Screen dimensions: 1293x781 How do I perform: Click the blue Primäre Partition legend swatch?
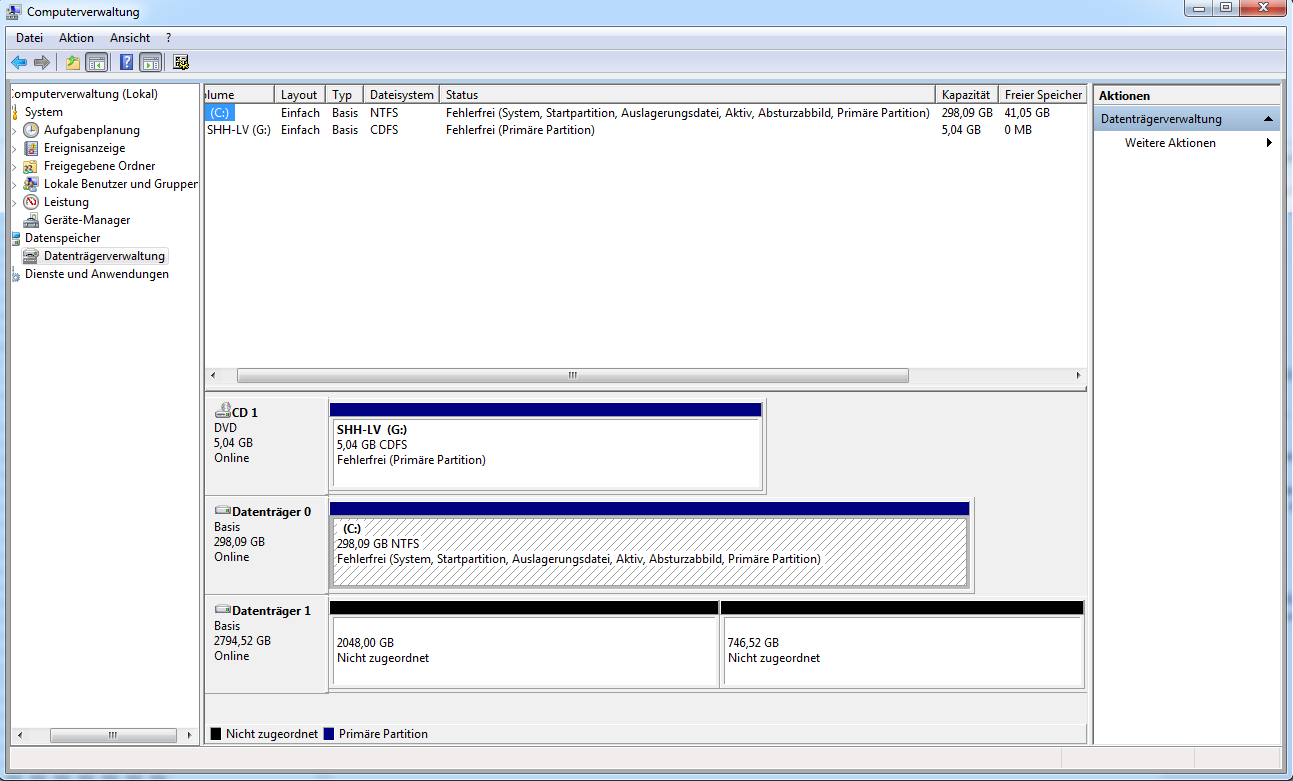329,734
